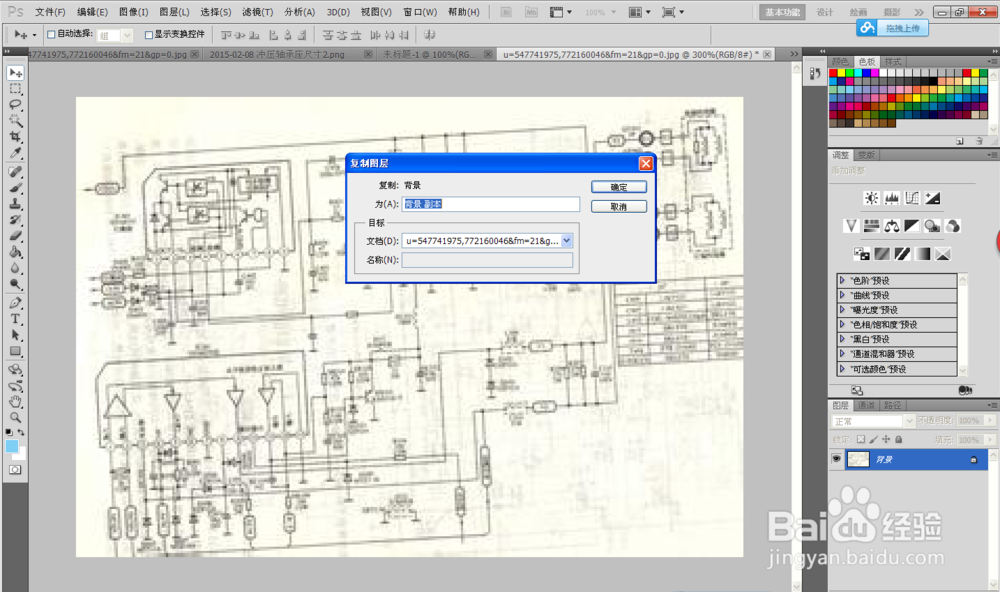Expand the "曲线"预设 group

(x=842, y=295)
